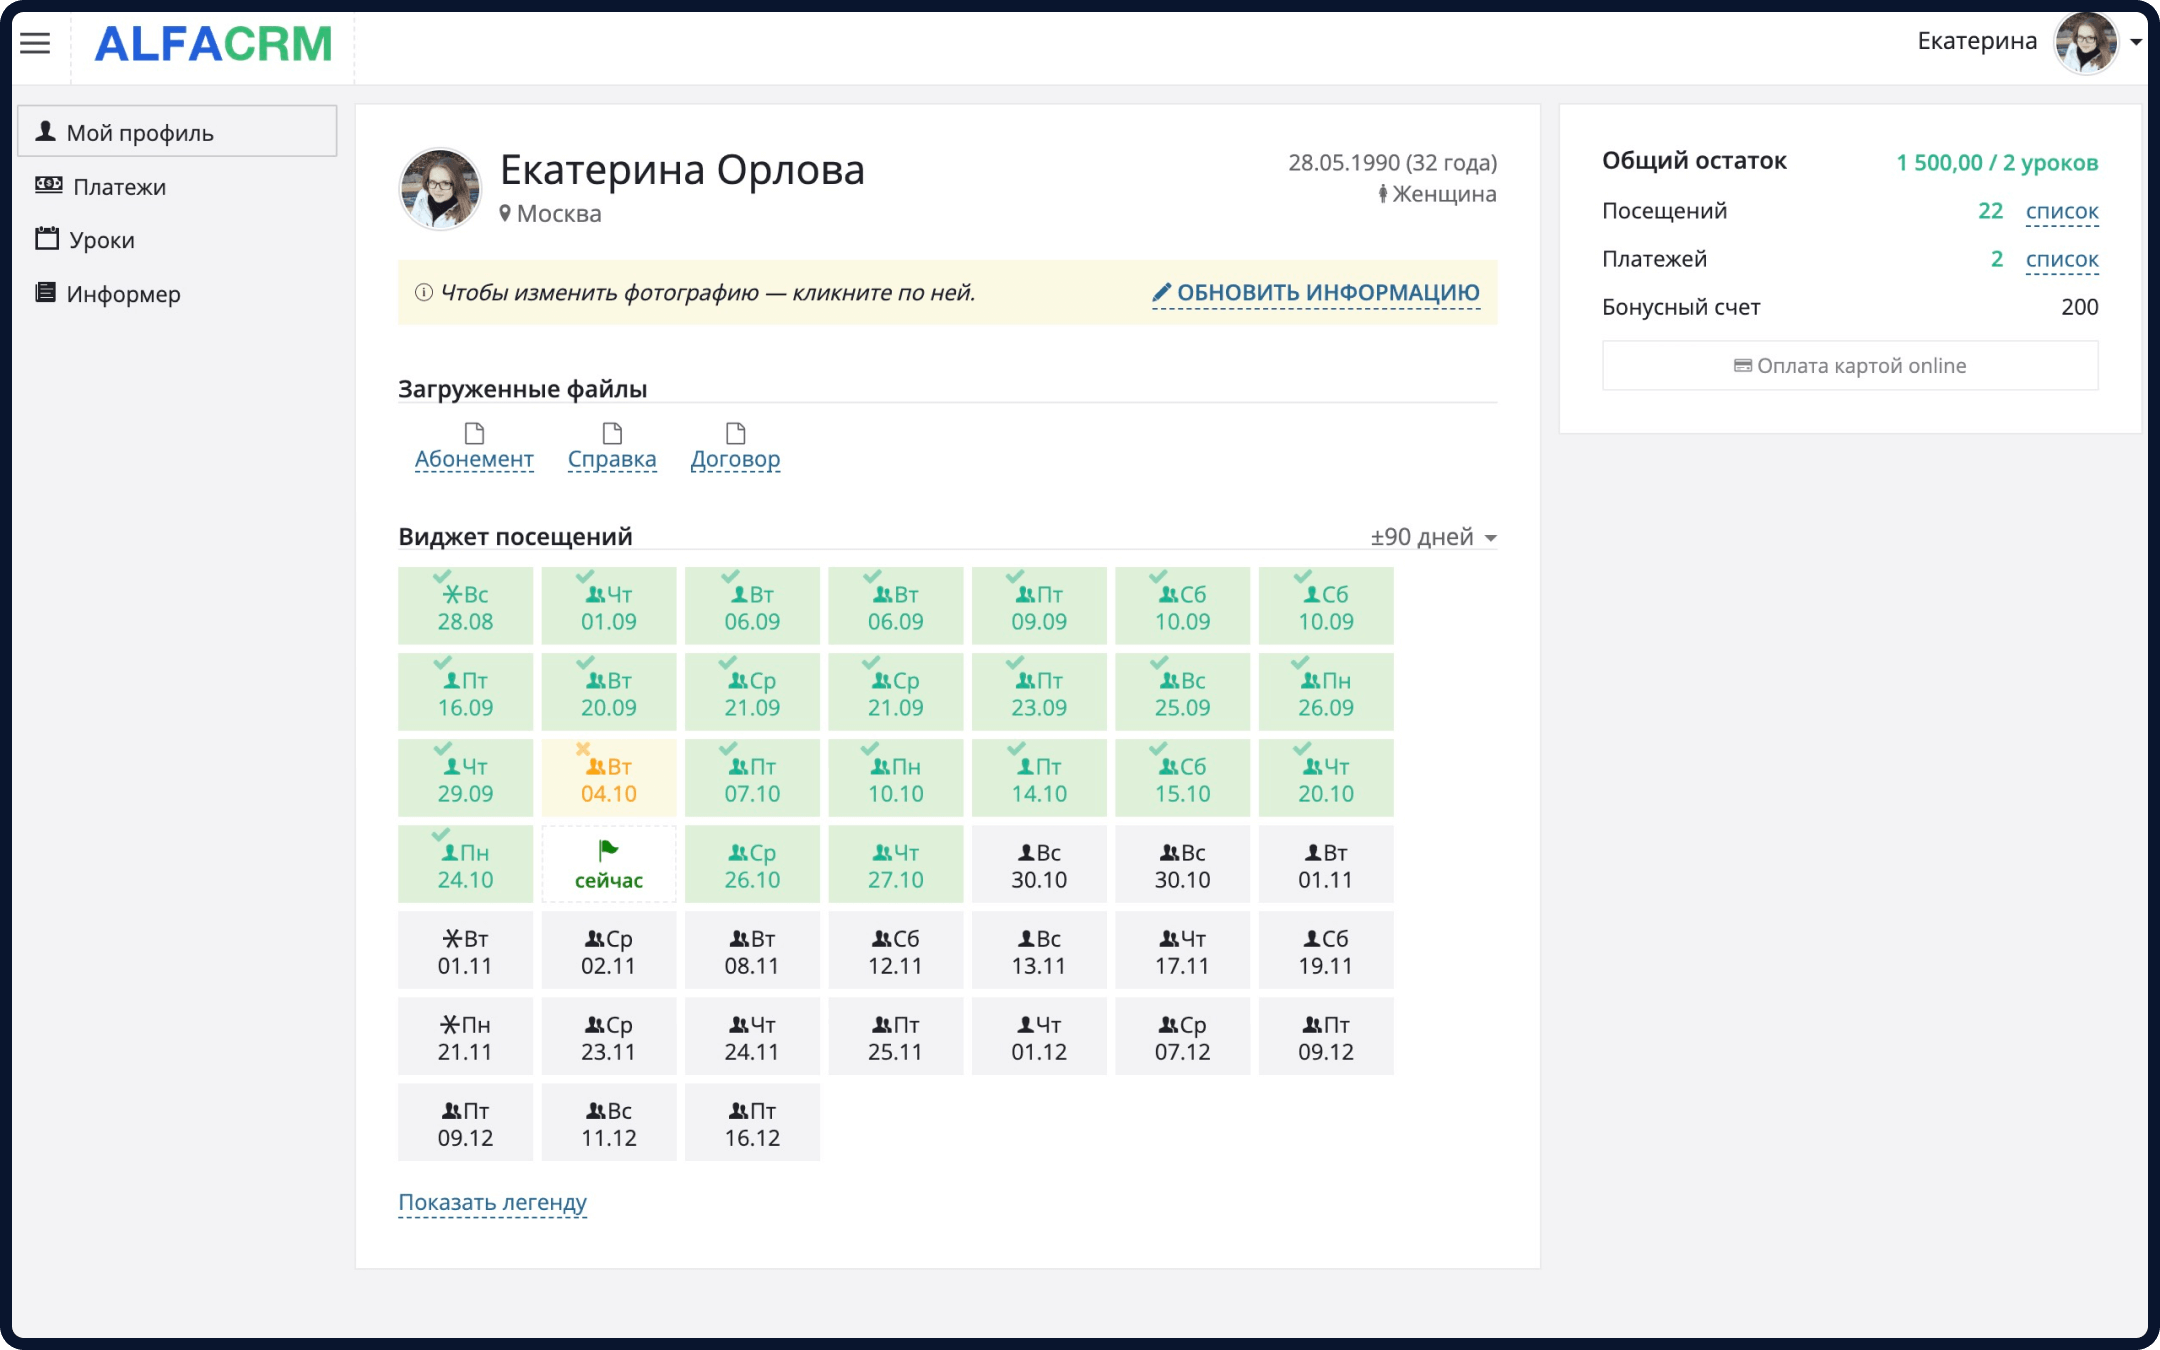Select the Платежи icon in the sidebar

pyautogui.click(x=47, y=185)
